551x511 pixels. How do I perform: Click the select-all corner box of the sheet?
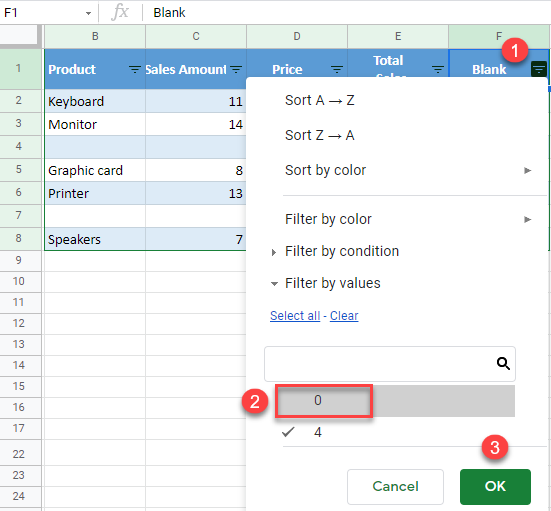tap(19, 35)
